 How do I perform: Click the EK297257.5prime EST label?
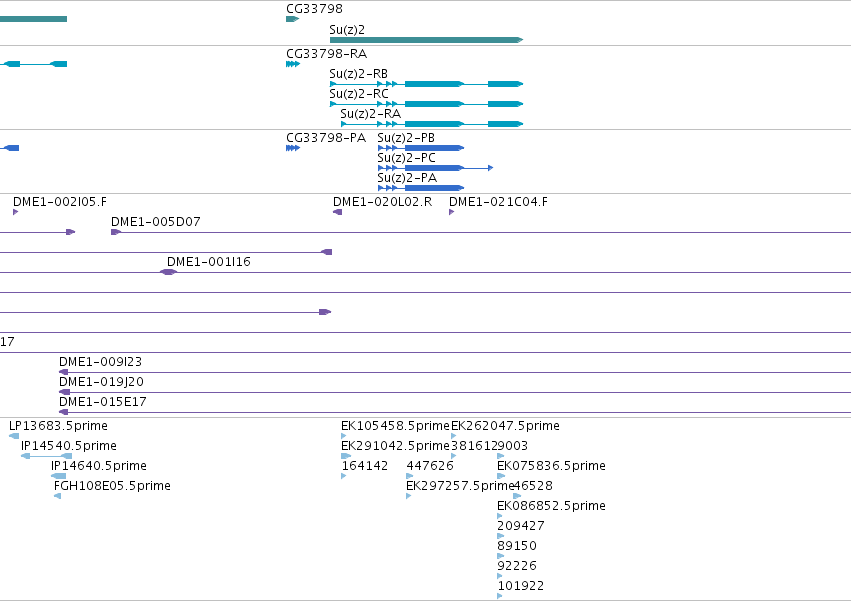(459, 486)
